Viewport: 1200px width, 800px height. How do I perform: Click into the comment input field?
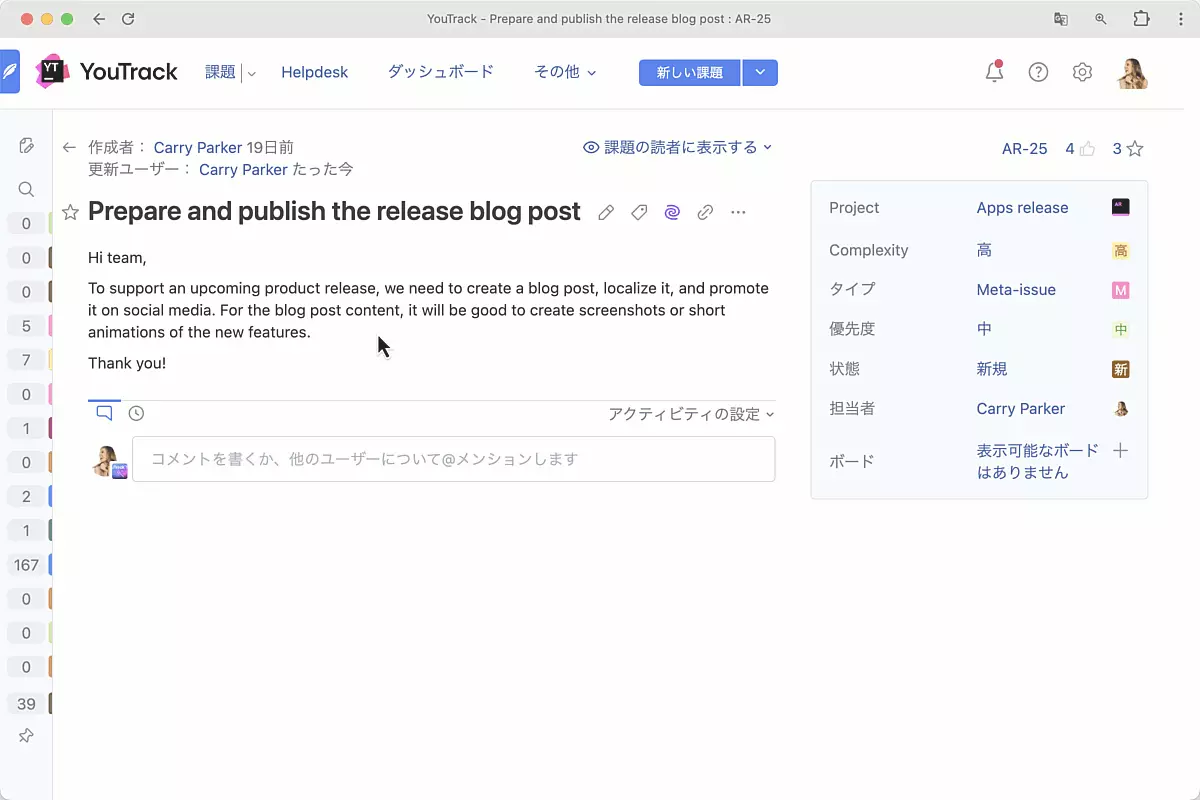pyautogui.click(x=453, y=459)
